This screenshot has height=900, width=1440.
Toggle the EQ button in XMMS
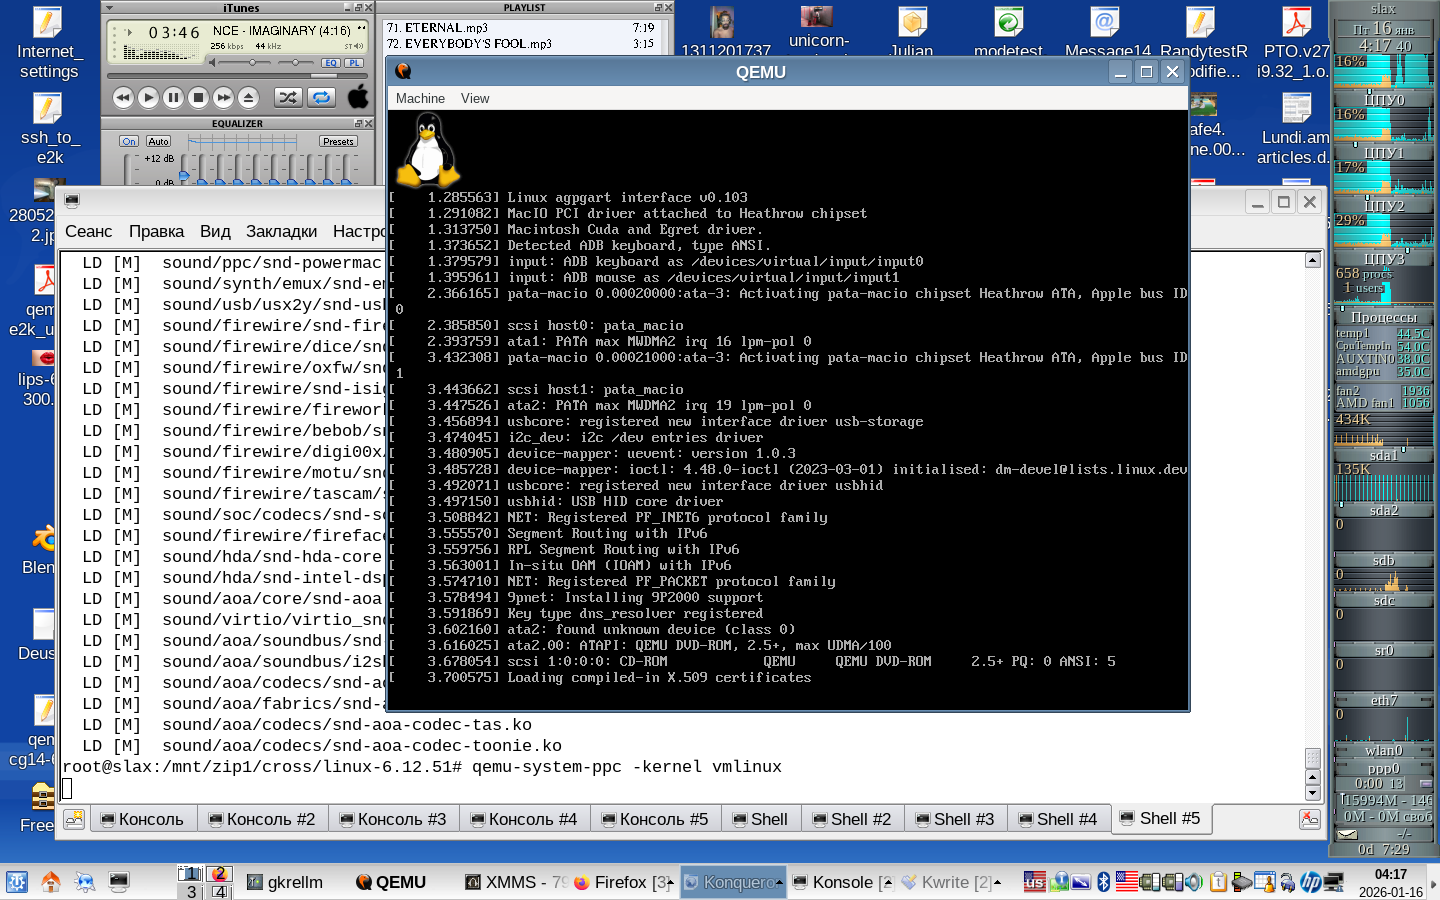[x=330, y=63]
